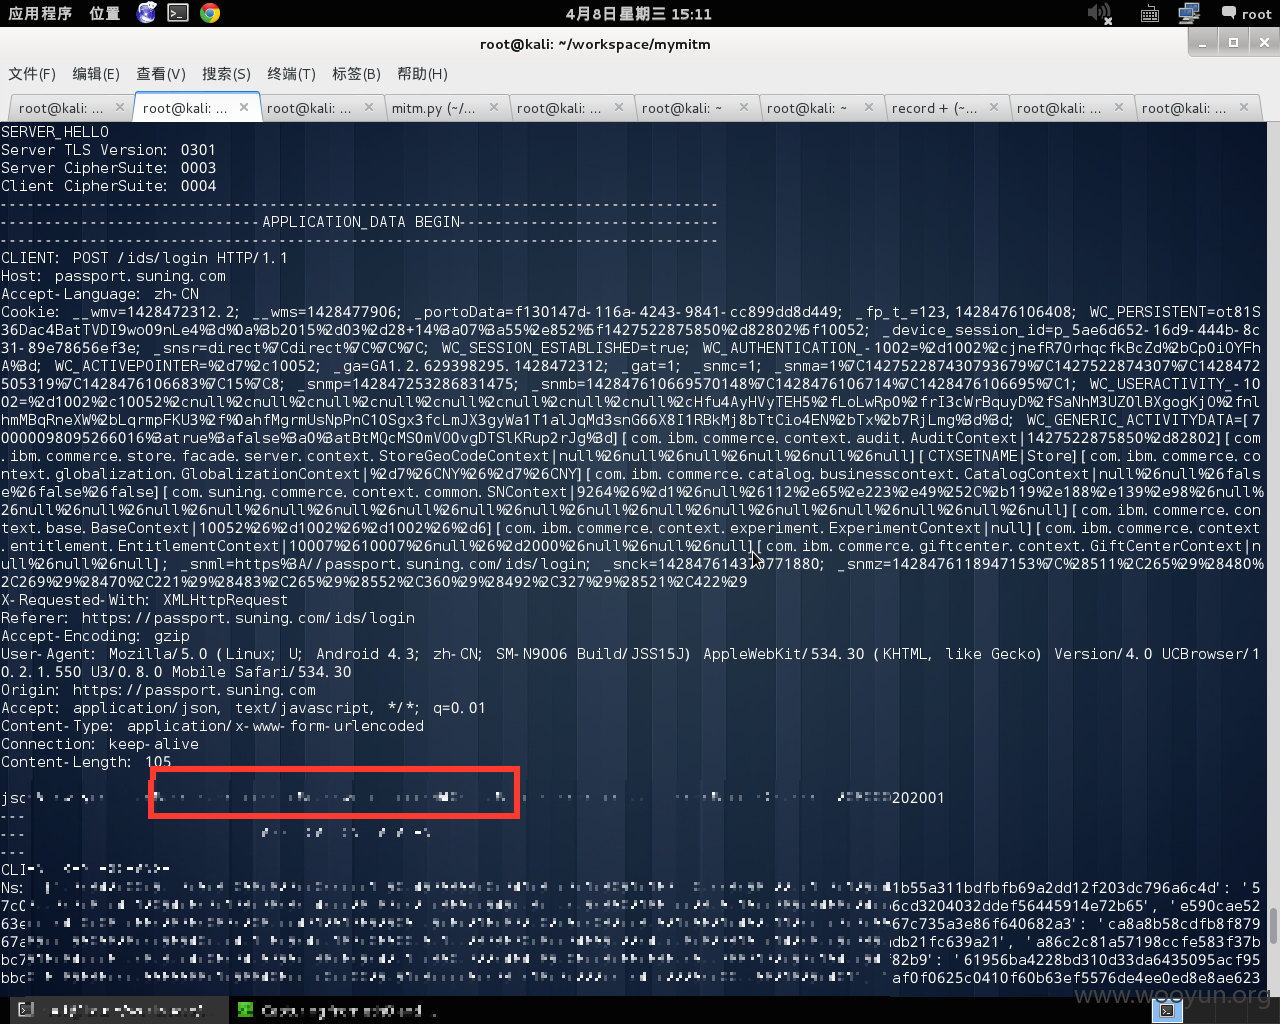Click the terminal window taskbar button
Viewport: 1280px width, 1024px height.
[x=118, y=1011]
